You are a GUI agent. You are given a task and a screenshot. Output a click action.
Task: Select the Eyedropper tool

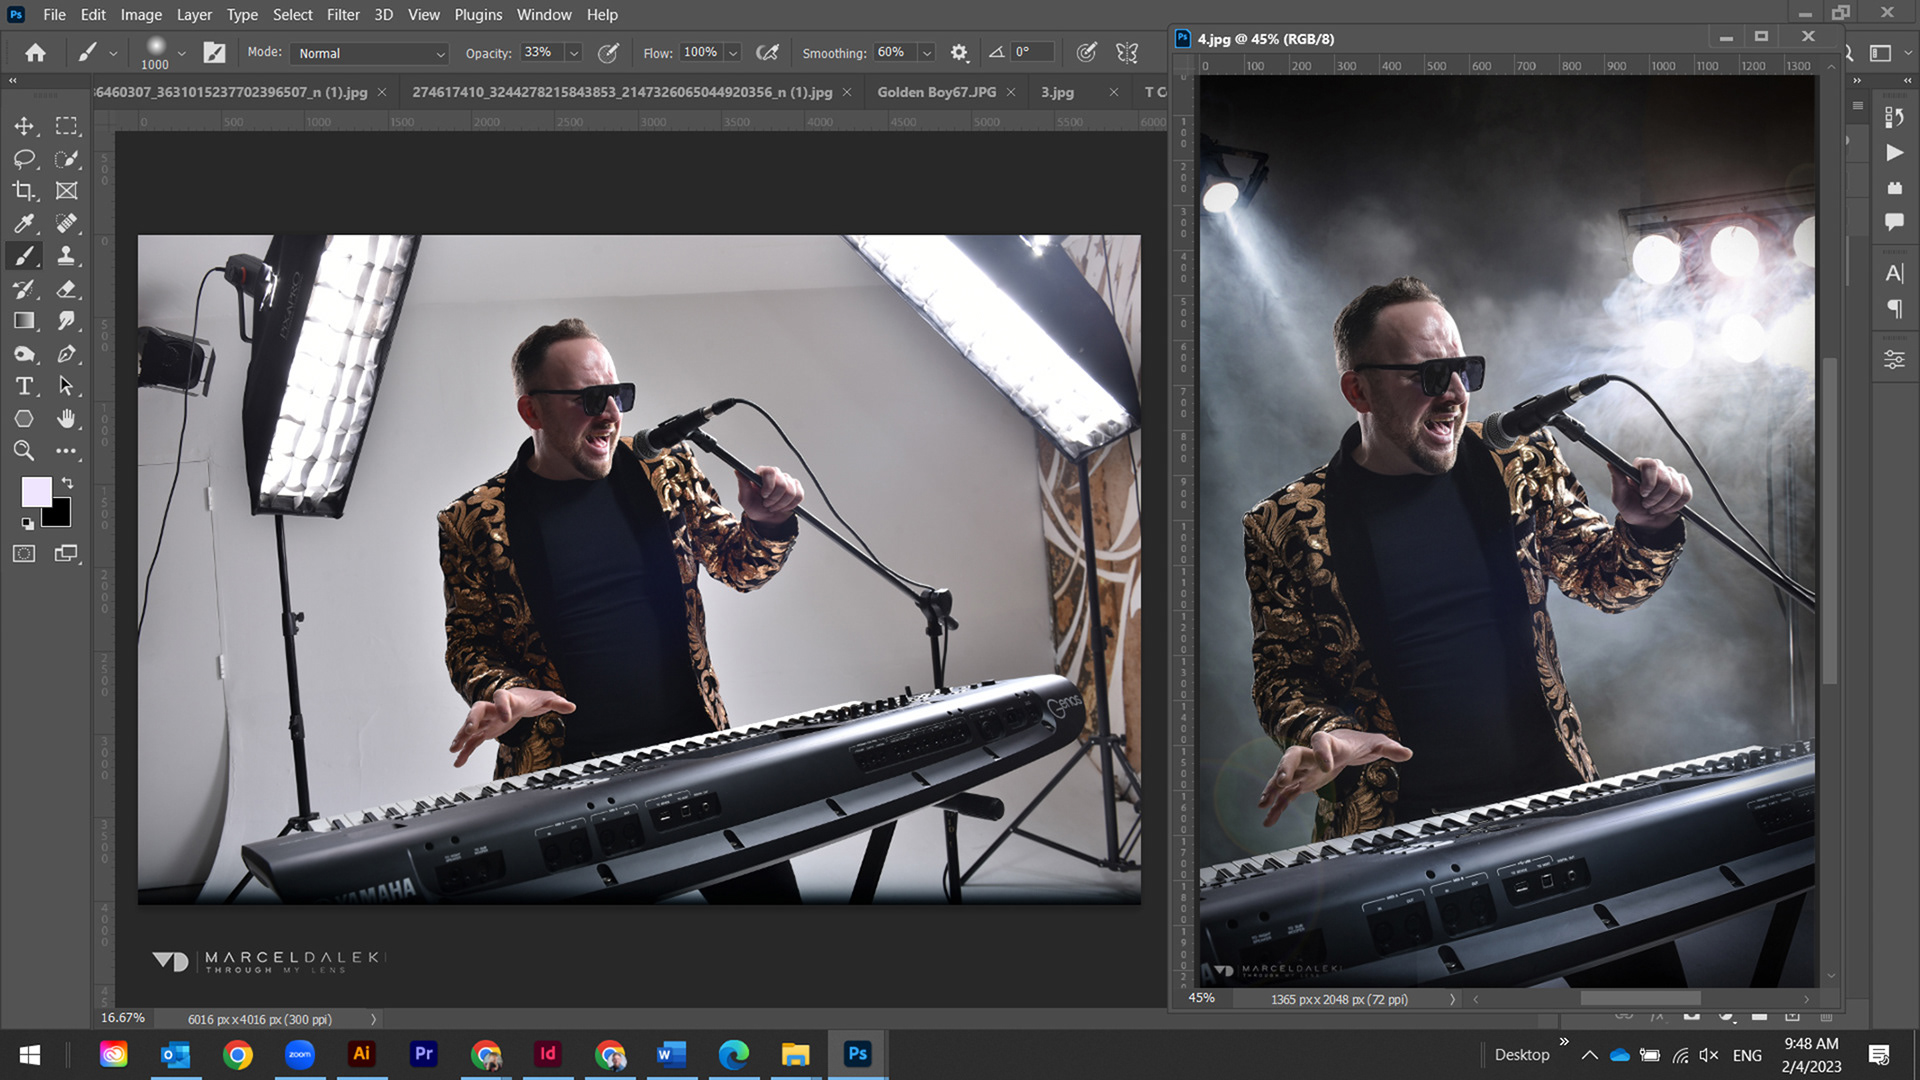point(24,223)
